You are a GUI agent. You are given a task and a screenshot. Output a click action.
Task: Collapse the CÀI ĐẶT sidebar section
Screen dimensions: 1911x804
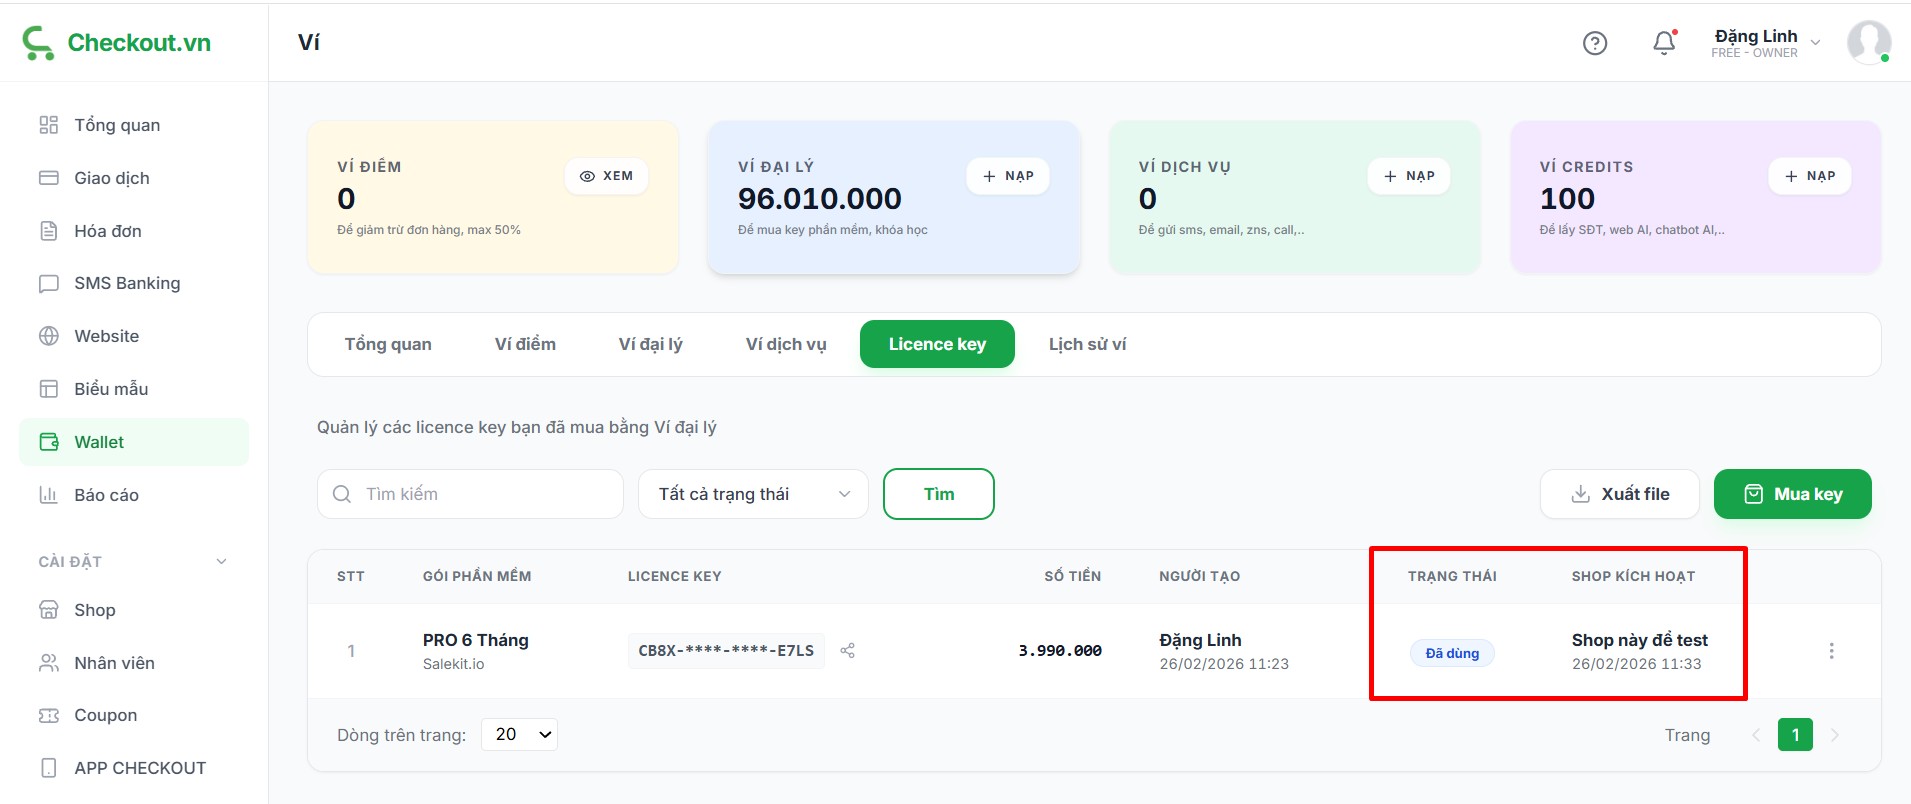(x=221, y=562)
